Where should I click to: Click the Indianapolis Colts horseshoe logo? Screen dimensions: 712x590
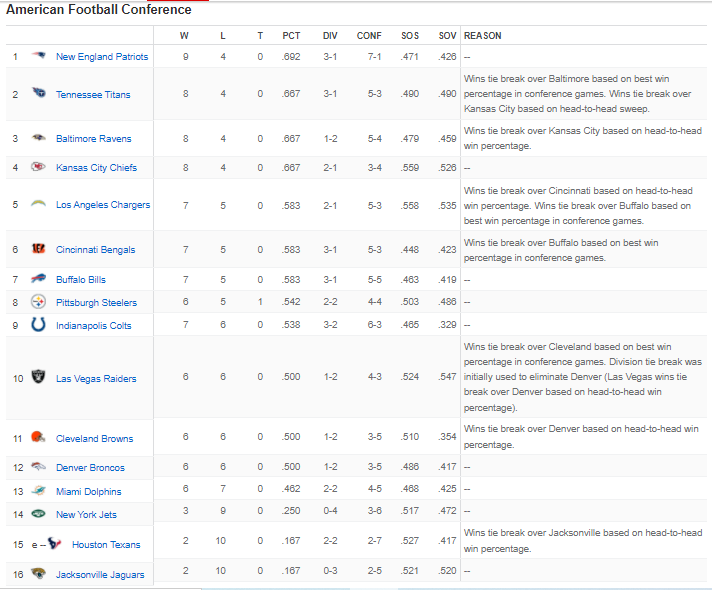coord(39,324)
